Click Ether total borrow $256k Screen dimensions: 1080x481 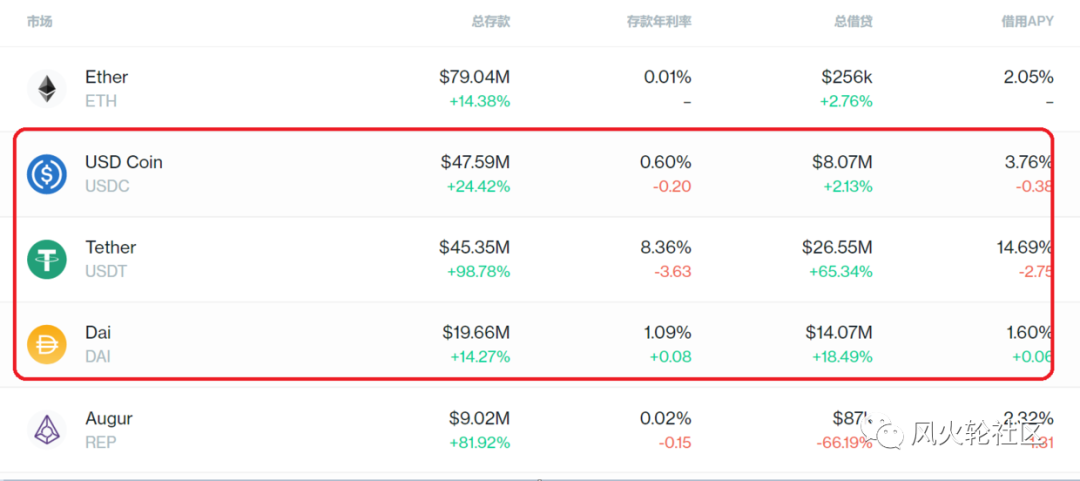pyautogui.click(x=847, y=76)
